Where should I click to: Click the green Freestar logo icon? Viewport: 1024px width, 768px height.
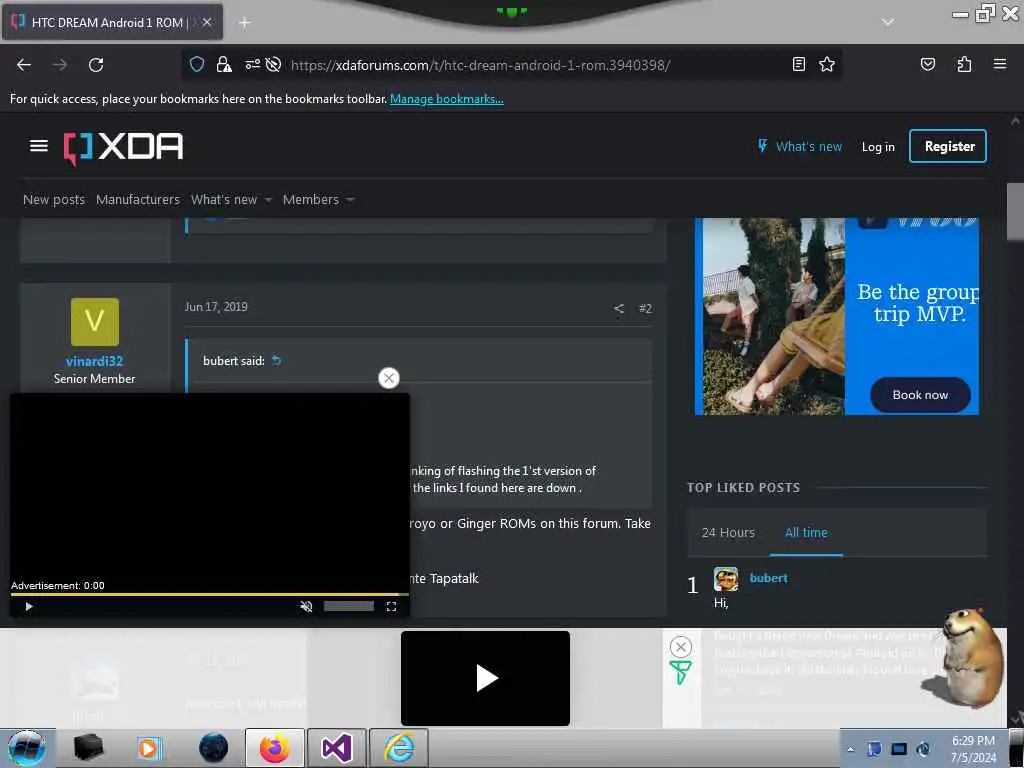(x=680, y=673)
